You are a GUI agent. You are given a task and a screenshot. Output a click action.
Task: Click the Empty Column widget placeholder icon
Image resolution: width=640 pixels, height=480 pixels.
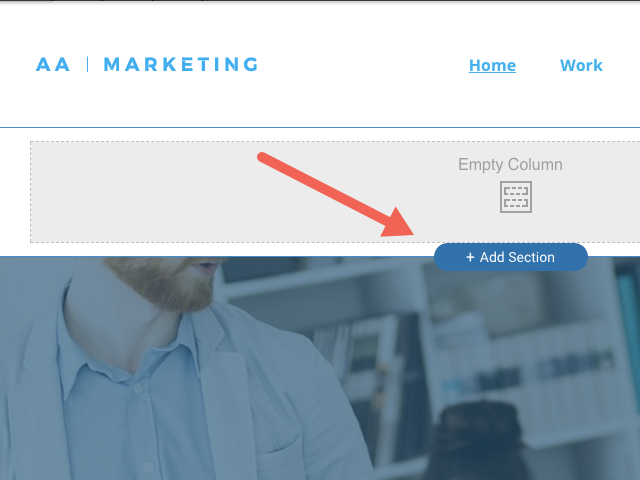point(516,197)
